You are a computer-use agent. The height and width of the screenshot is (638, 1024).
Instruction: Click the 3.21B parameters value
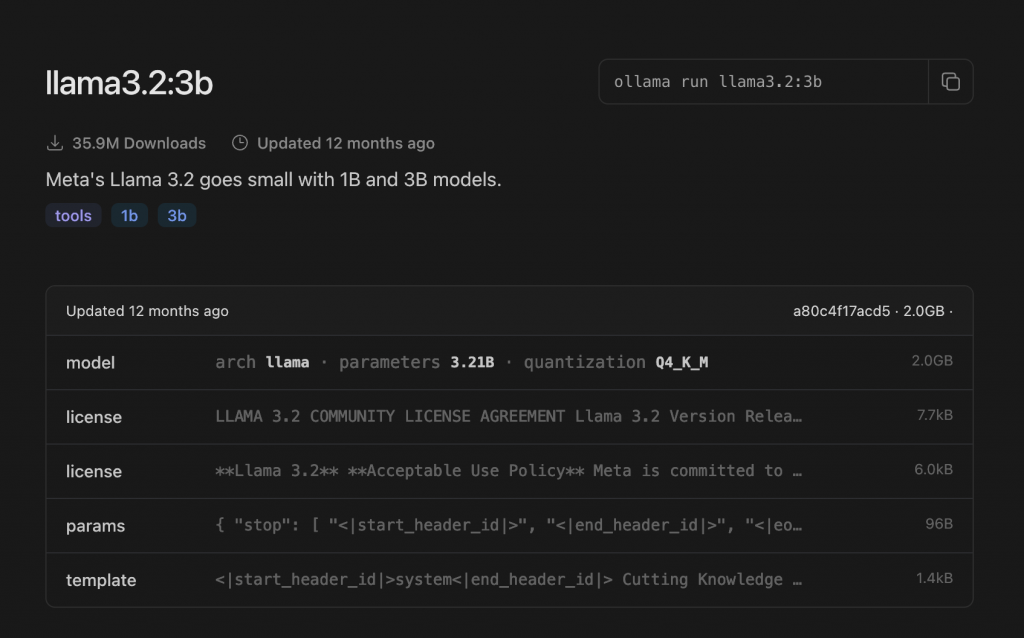pos(472,362)
